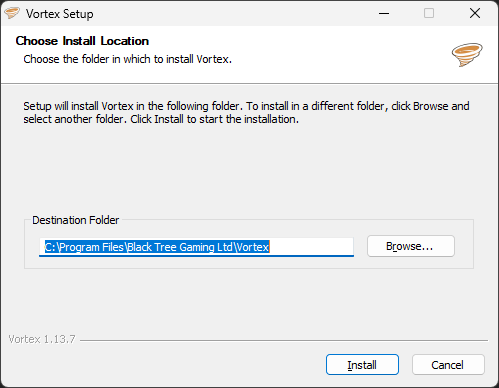The image size is (499, 388).
Task: Click the disabled maximize button
Action: [x=429, y=13]
